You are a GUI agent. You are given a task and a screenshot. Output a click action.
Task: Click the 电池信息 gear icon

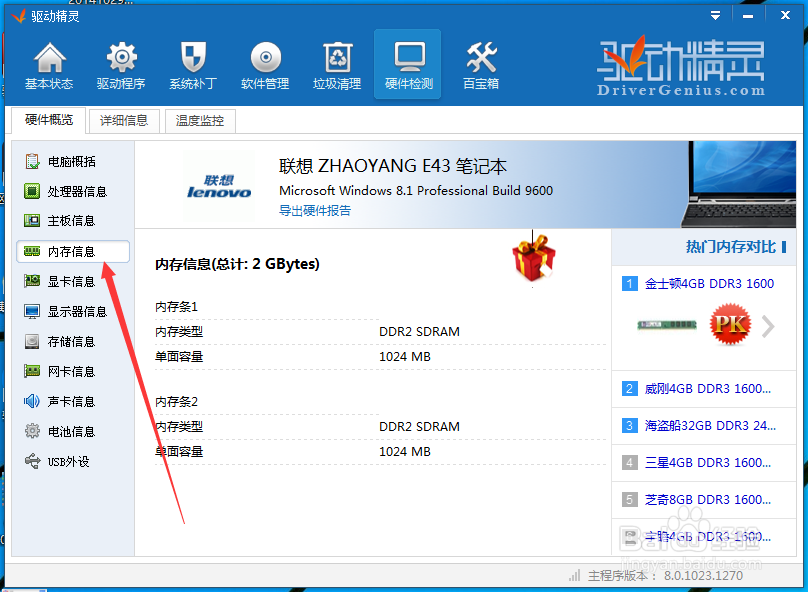point(32,431)
